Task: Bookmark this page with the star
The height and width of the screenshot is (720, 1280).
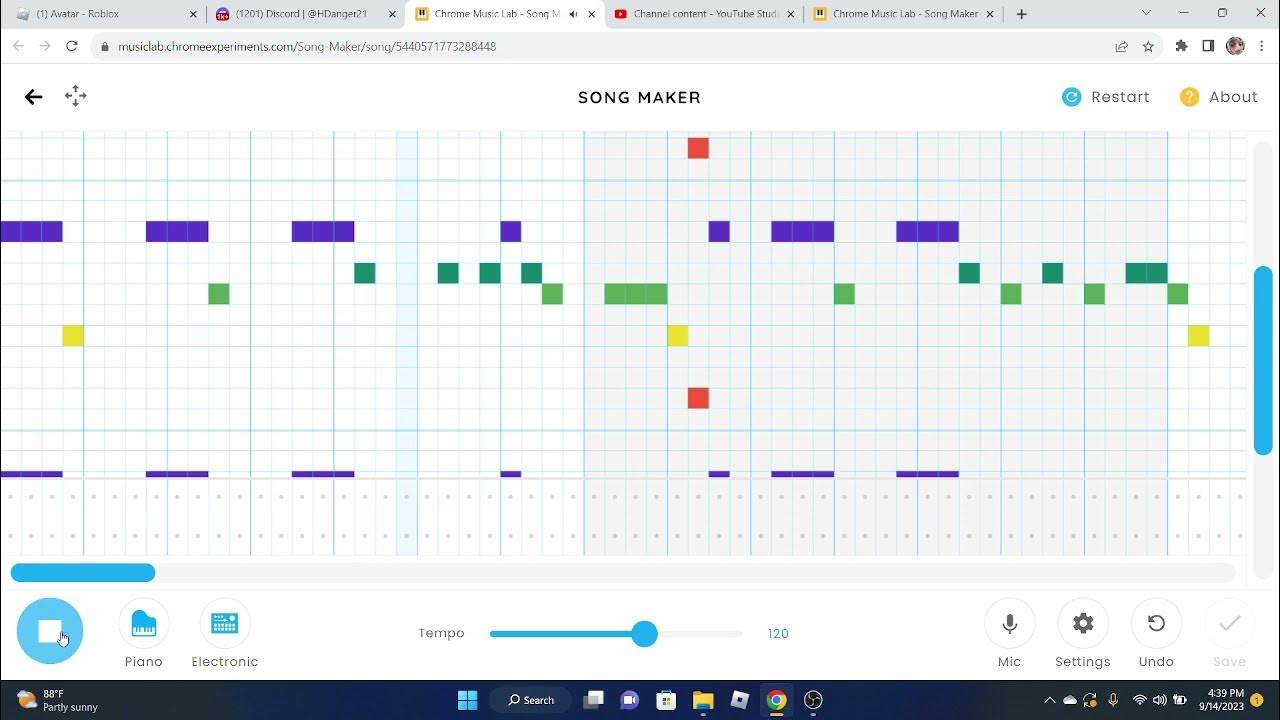Action: click(x=1148, y=46)
